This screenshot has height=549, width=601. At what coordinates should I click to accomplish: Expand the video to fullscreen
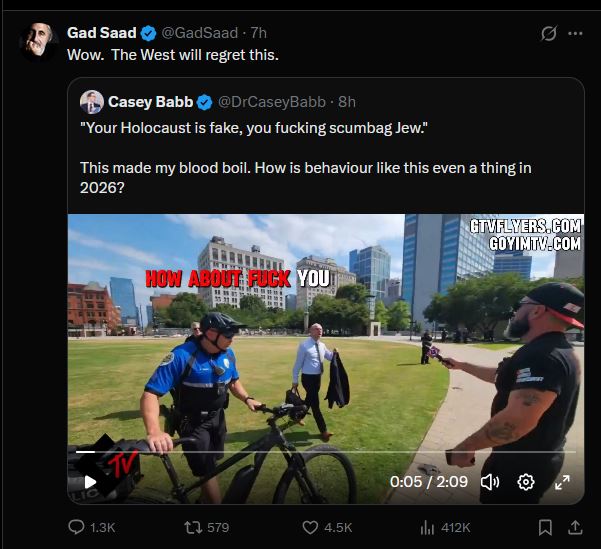(x=562, y=482)
